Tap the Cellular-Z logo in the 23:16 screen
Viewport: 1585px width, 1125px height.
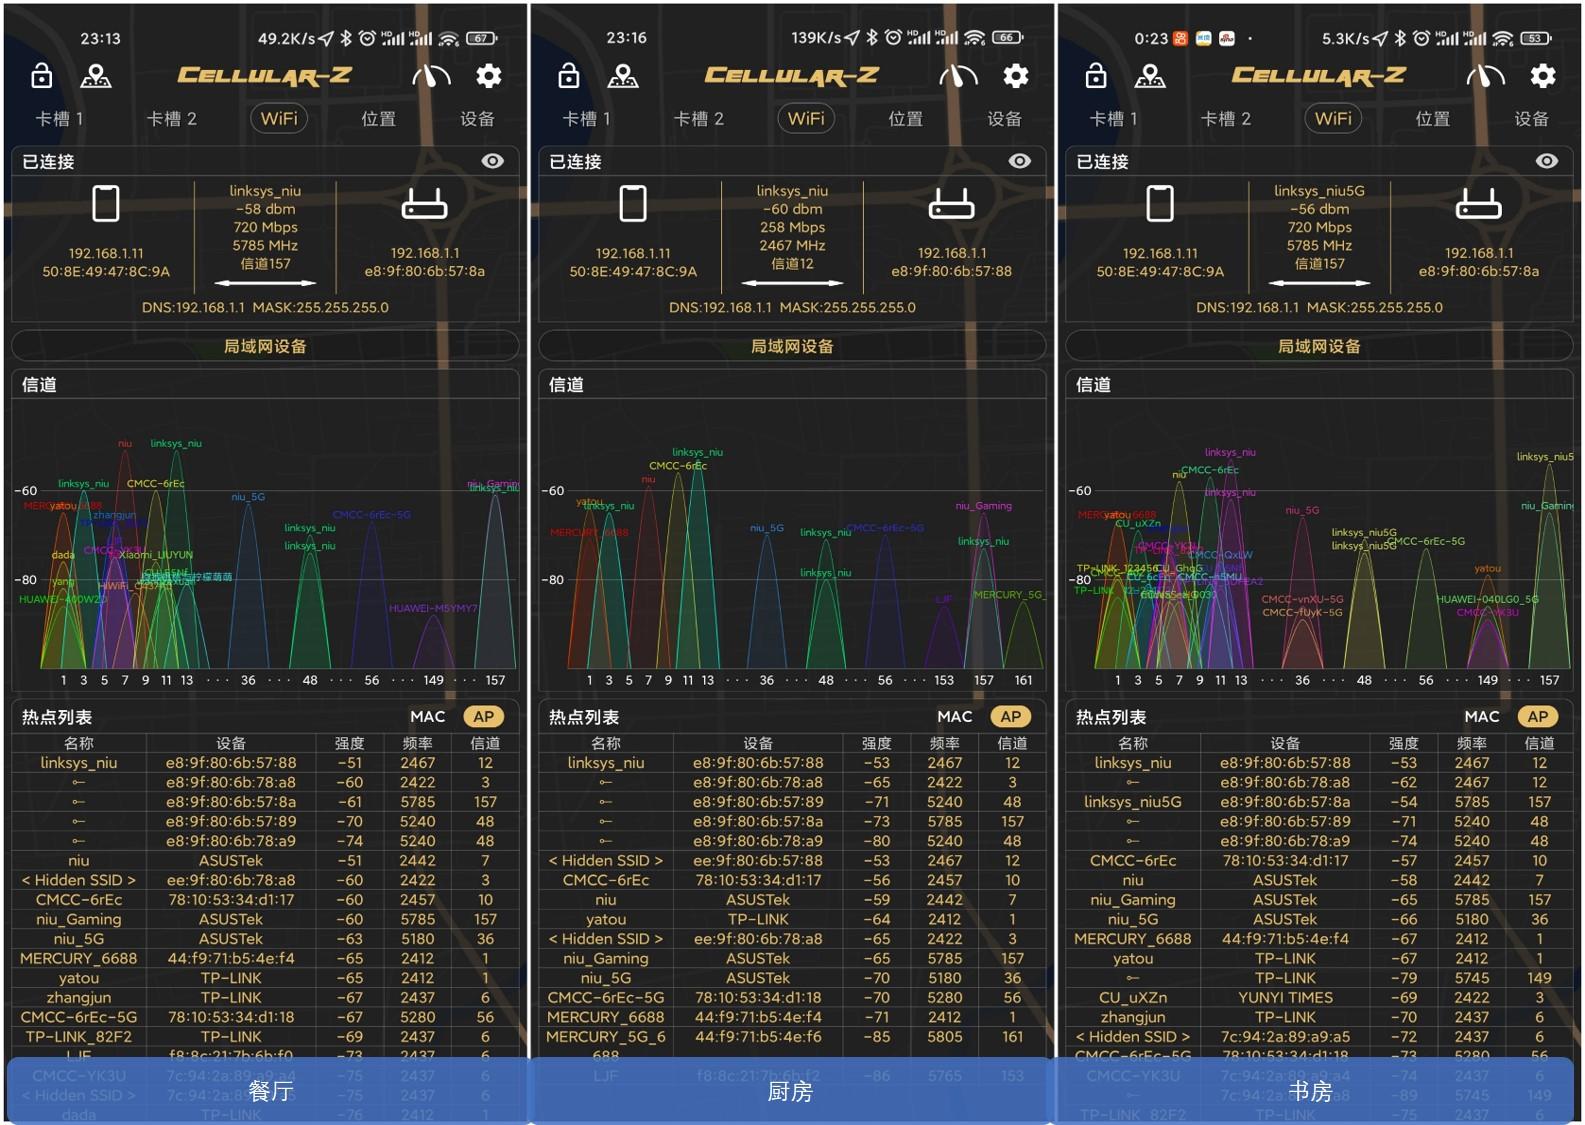(x=792, y=75)
